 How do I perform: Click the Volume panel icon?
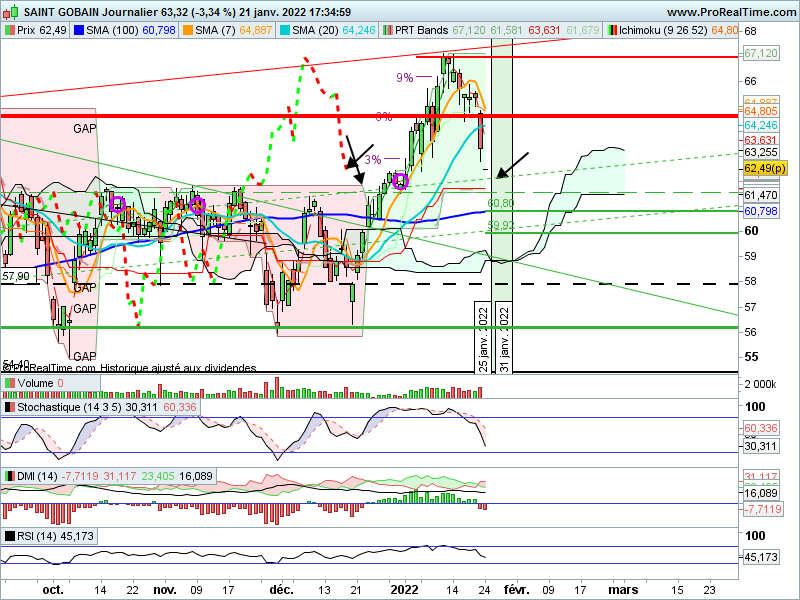point(9,383)
